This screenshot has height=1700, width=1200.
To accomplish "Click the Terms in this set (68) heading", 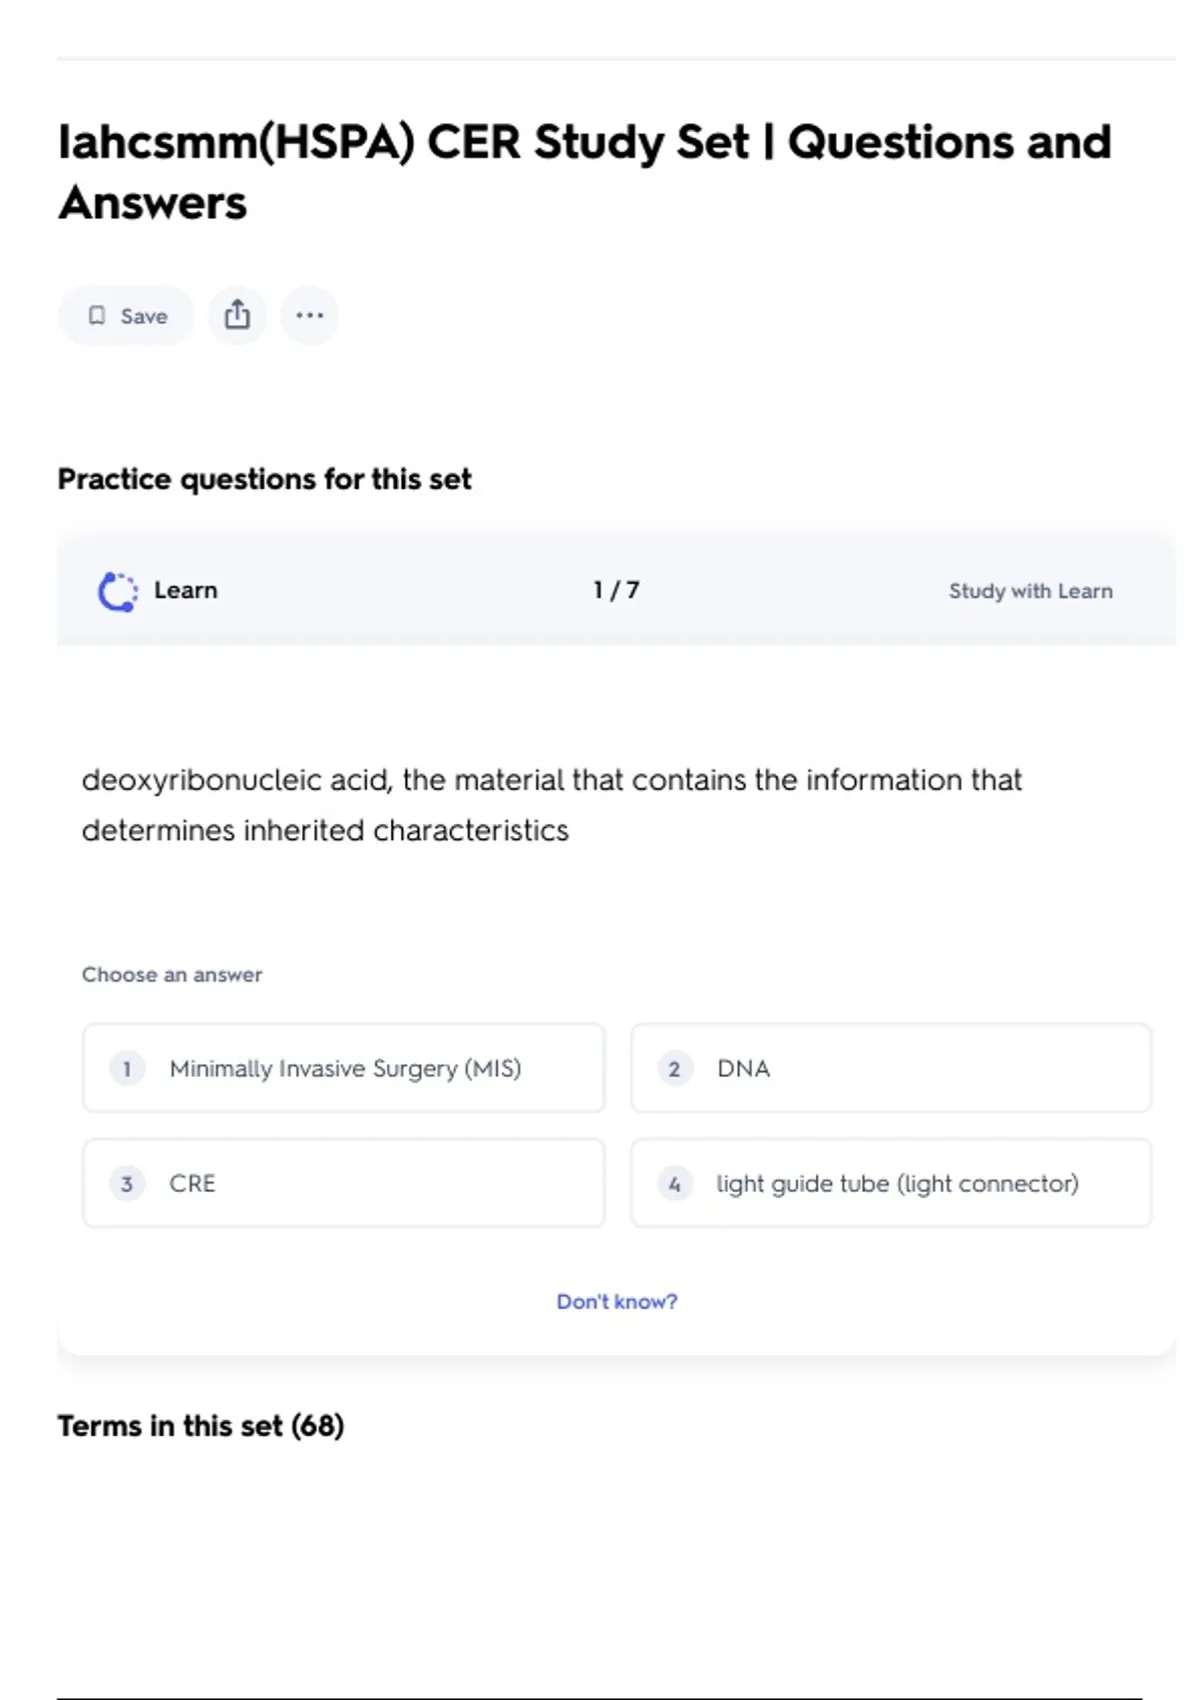I will 201,1426.
